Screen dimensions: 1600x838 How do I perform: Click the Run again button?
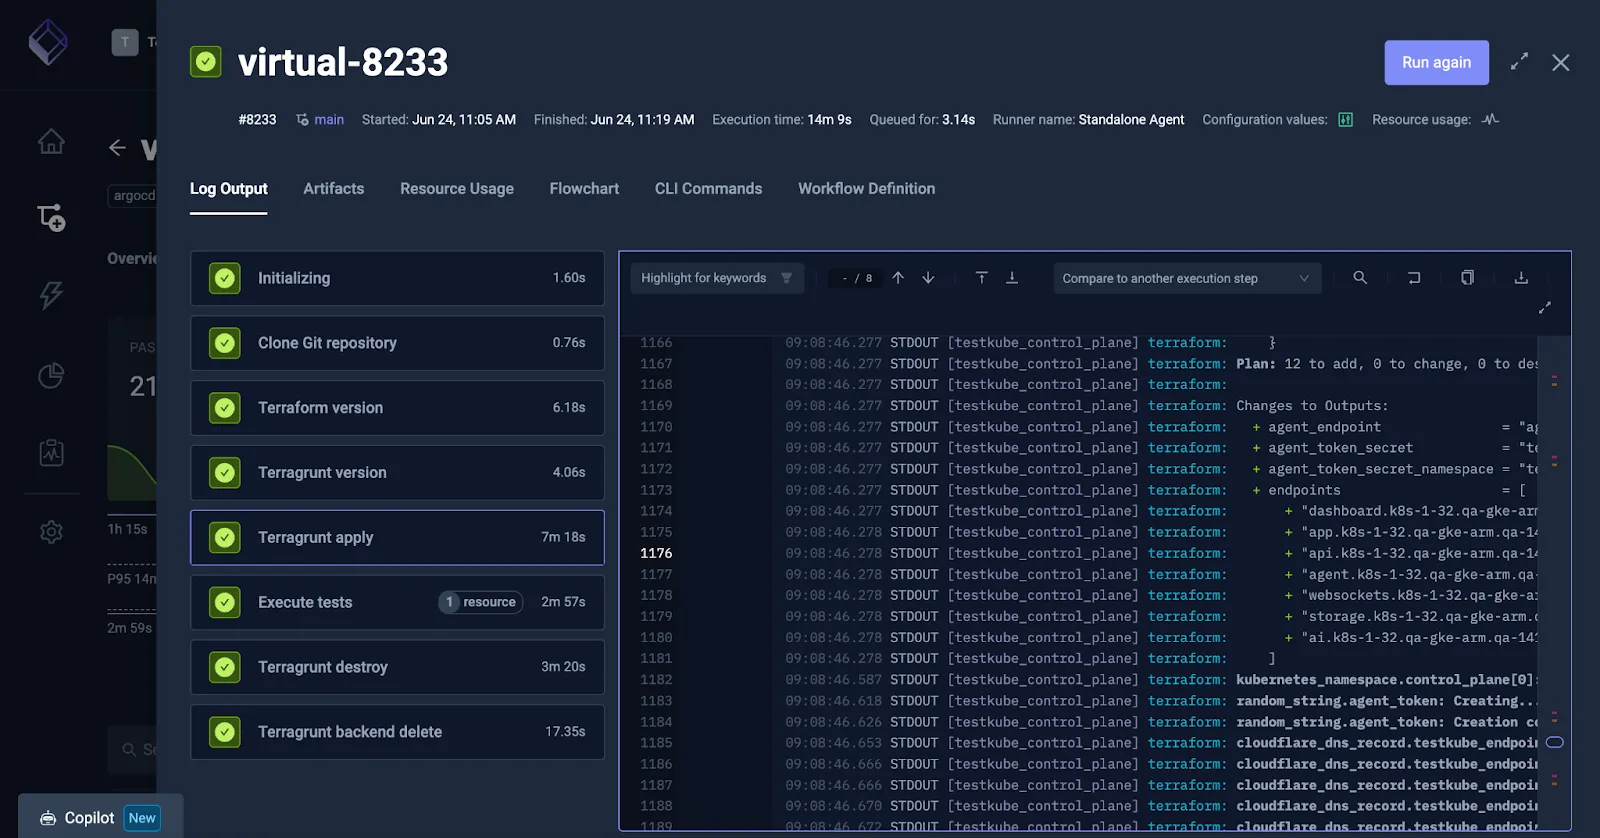pos(1436,62)
